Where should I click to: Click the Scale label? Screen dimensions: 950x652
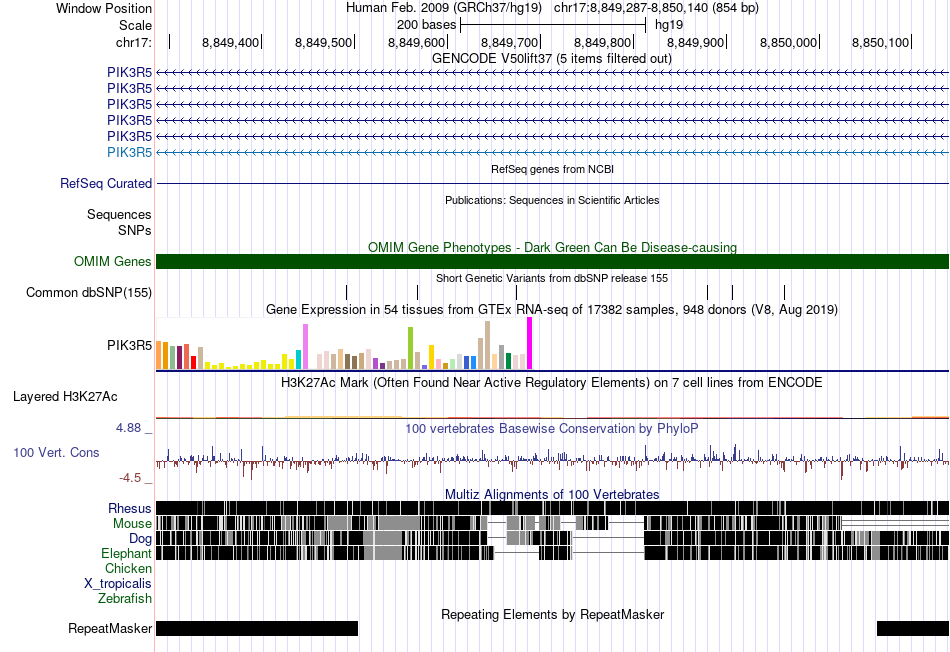pos(135,25)
